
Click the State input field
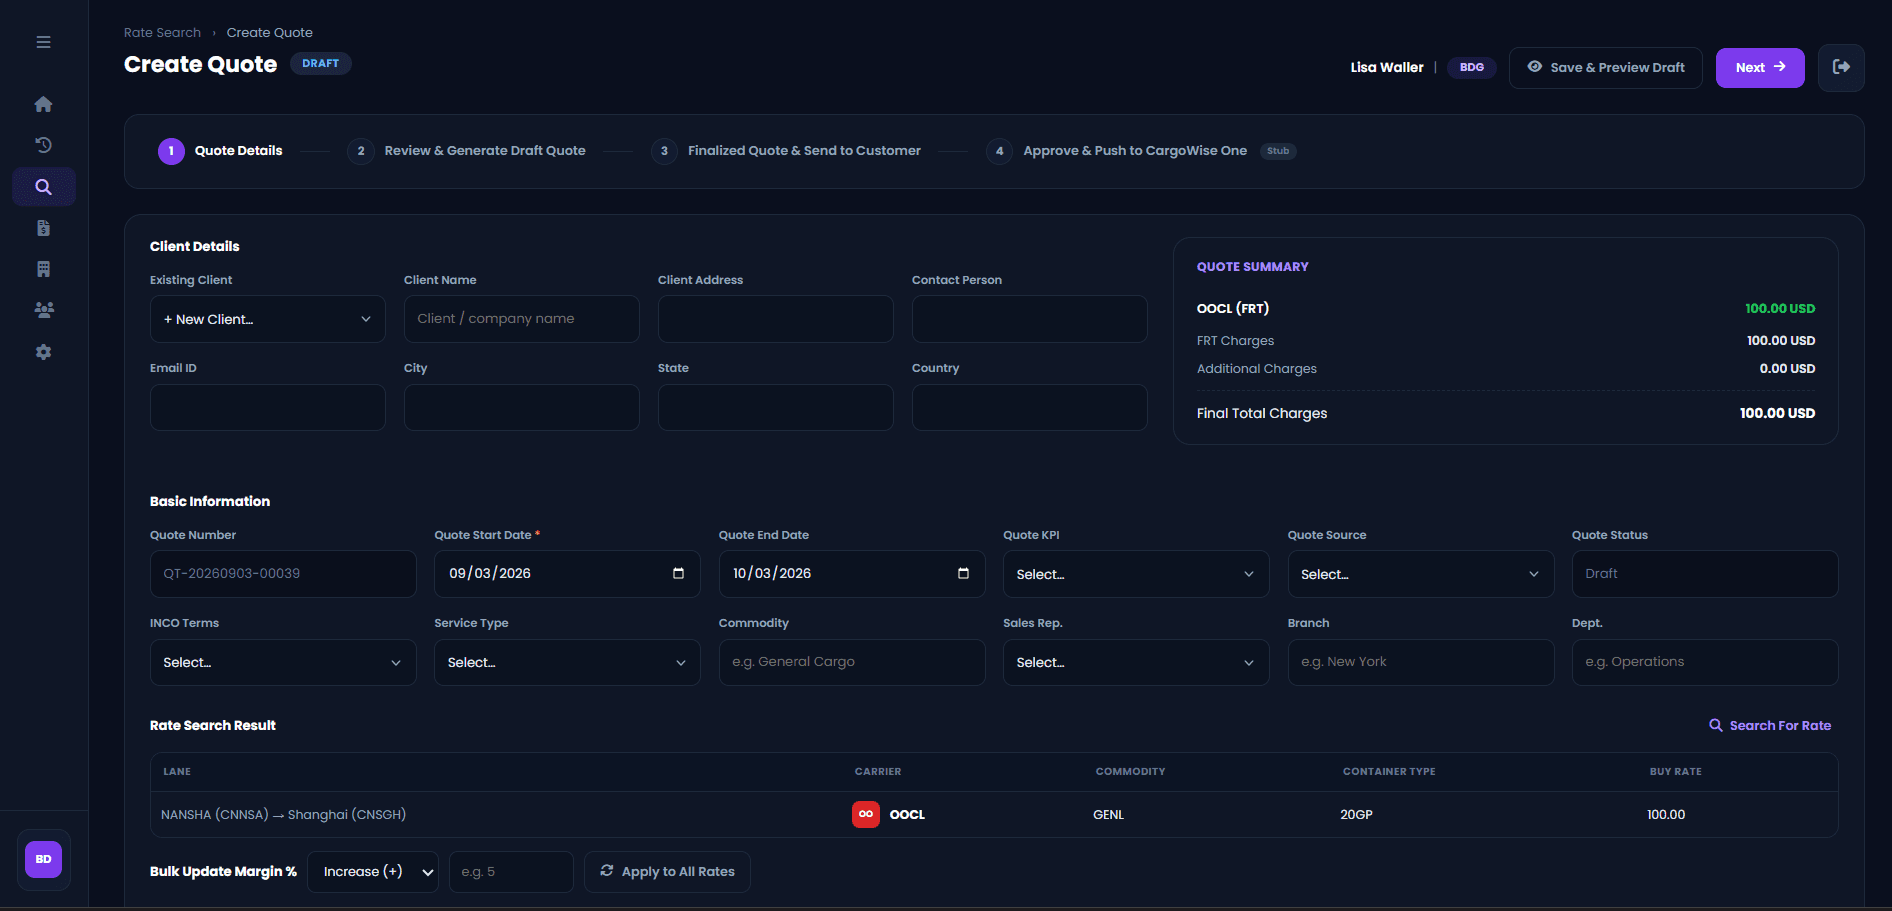[775, 407]
